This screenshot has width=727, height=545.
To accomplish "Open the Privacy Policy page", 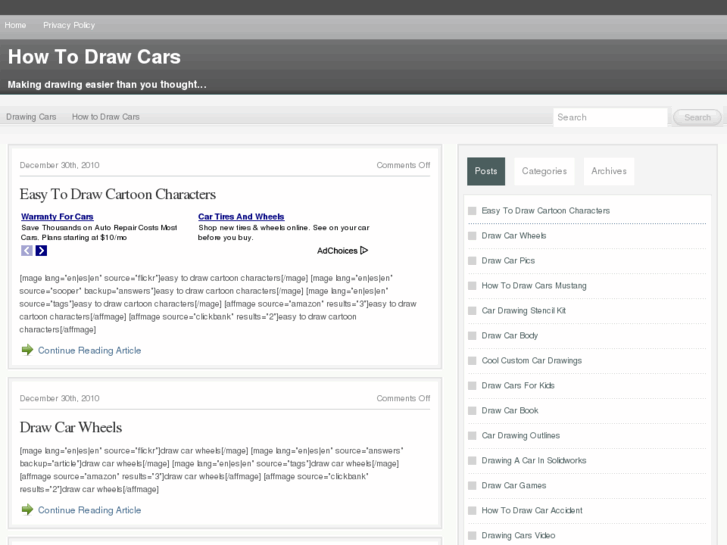I will point(69,25).
